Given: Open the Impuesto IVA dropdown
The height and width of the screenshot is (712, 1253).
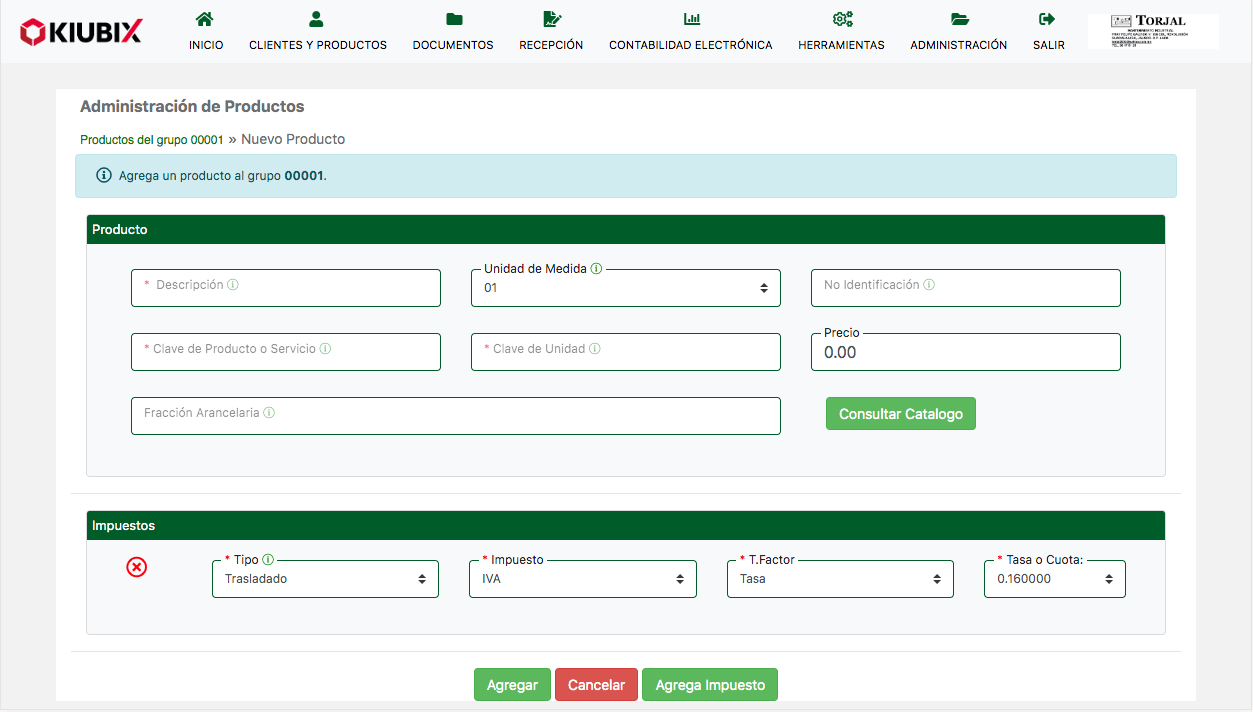Looking at the screenshot, I should click(x=582, y=579).
